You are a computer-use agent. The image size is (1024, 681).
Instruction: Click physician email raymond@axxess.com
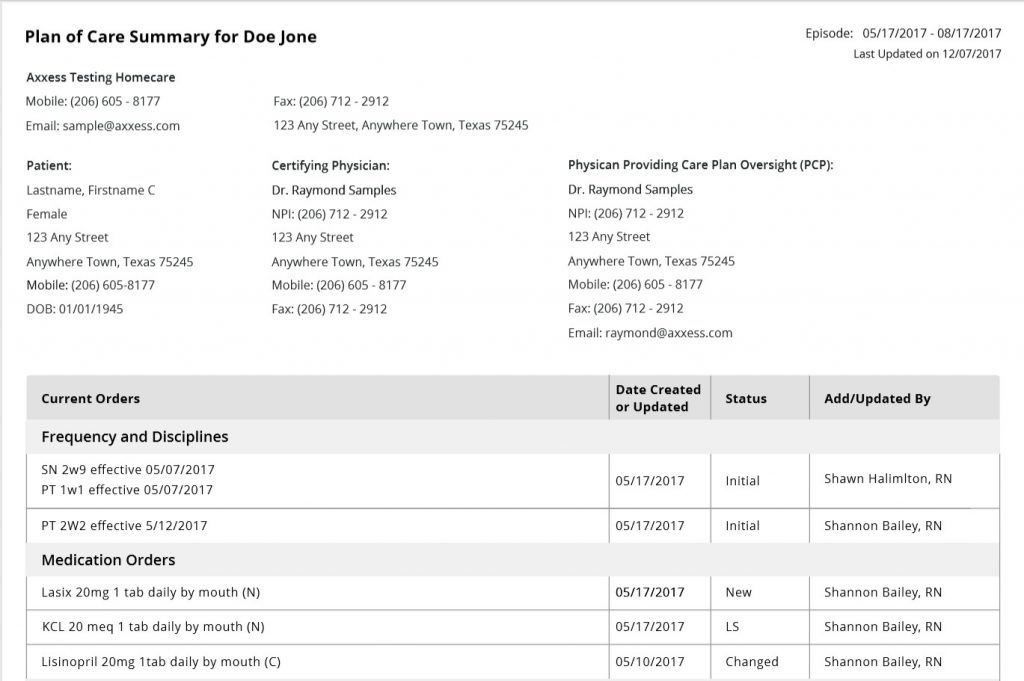669,333
